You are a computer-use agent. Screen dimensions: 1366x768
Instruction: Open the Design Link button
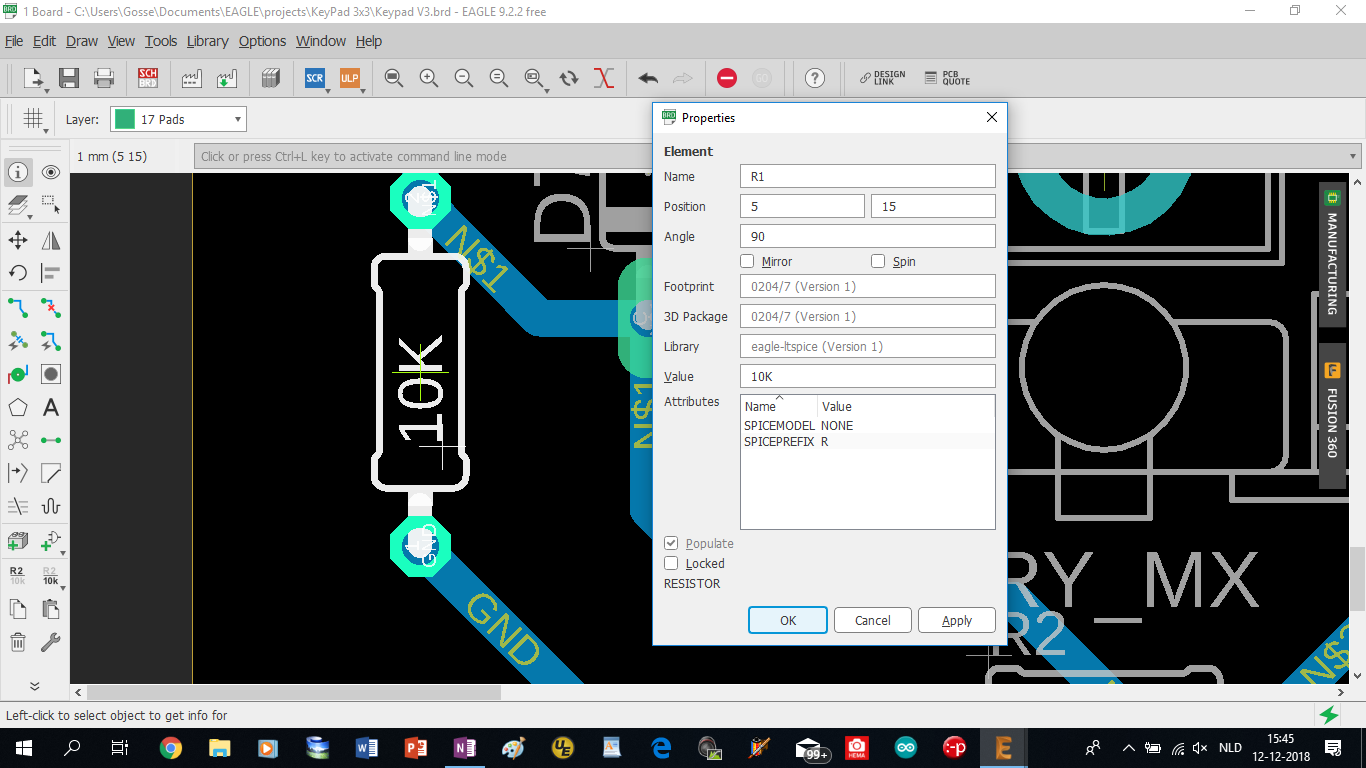click(882, 78)
